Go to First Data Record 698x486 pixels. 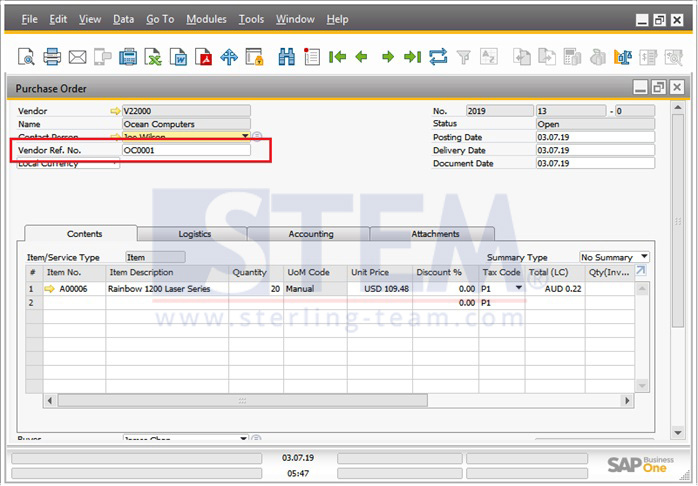(337, 57)
